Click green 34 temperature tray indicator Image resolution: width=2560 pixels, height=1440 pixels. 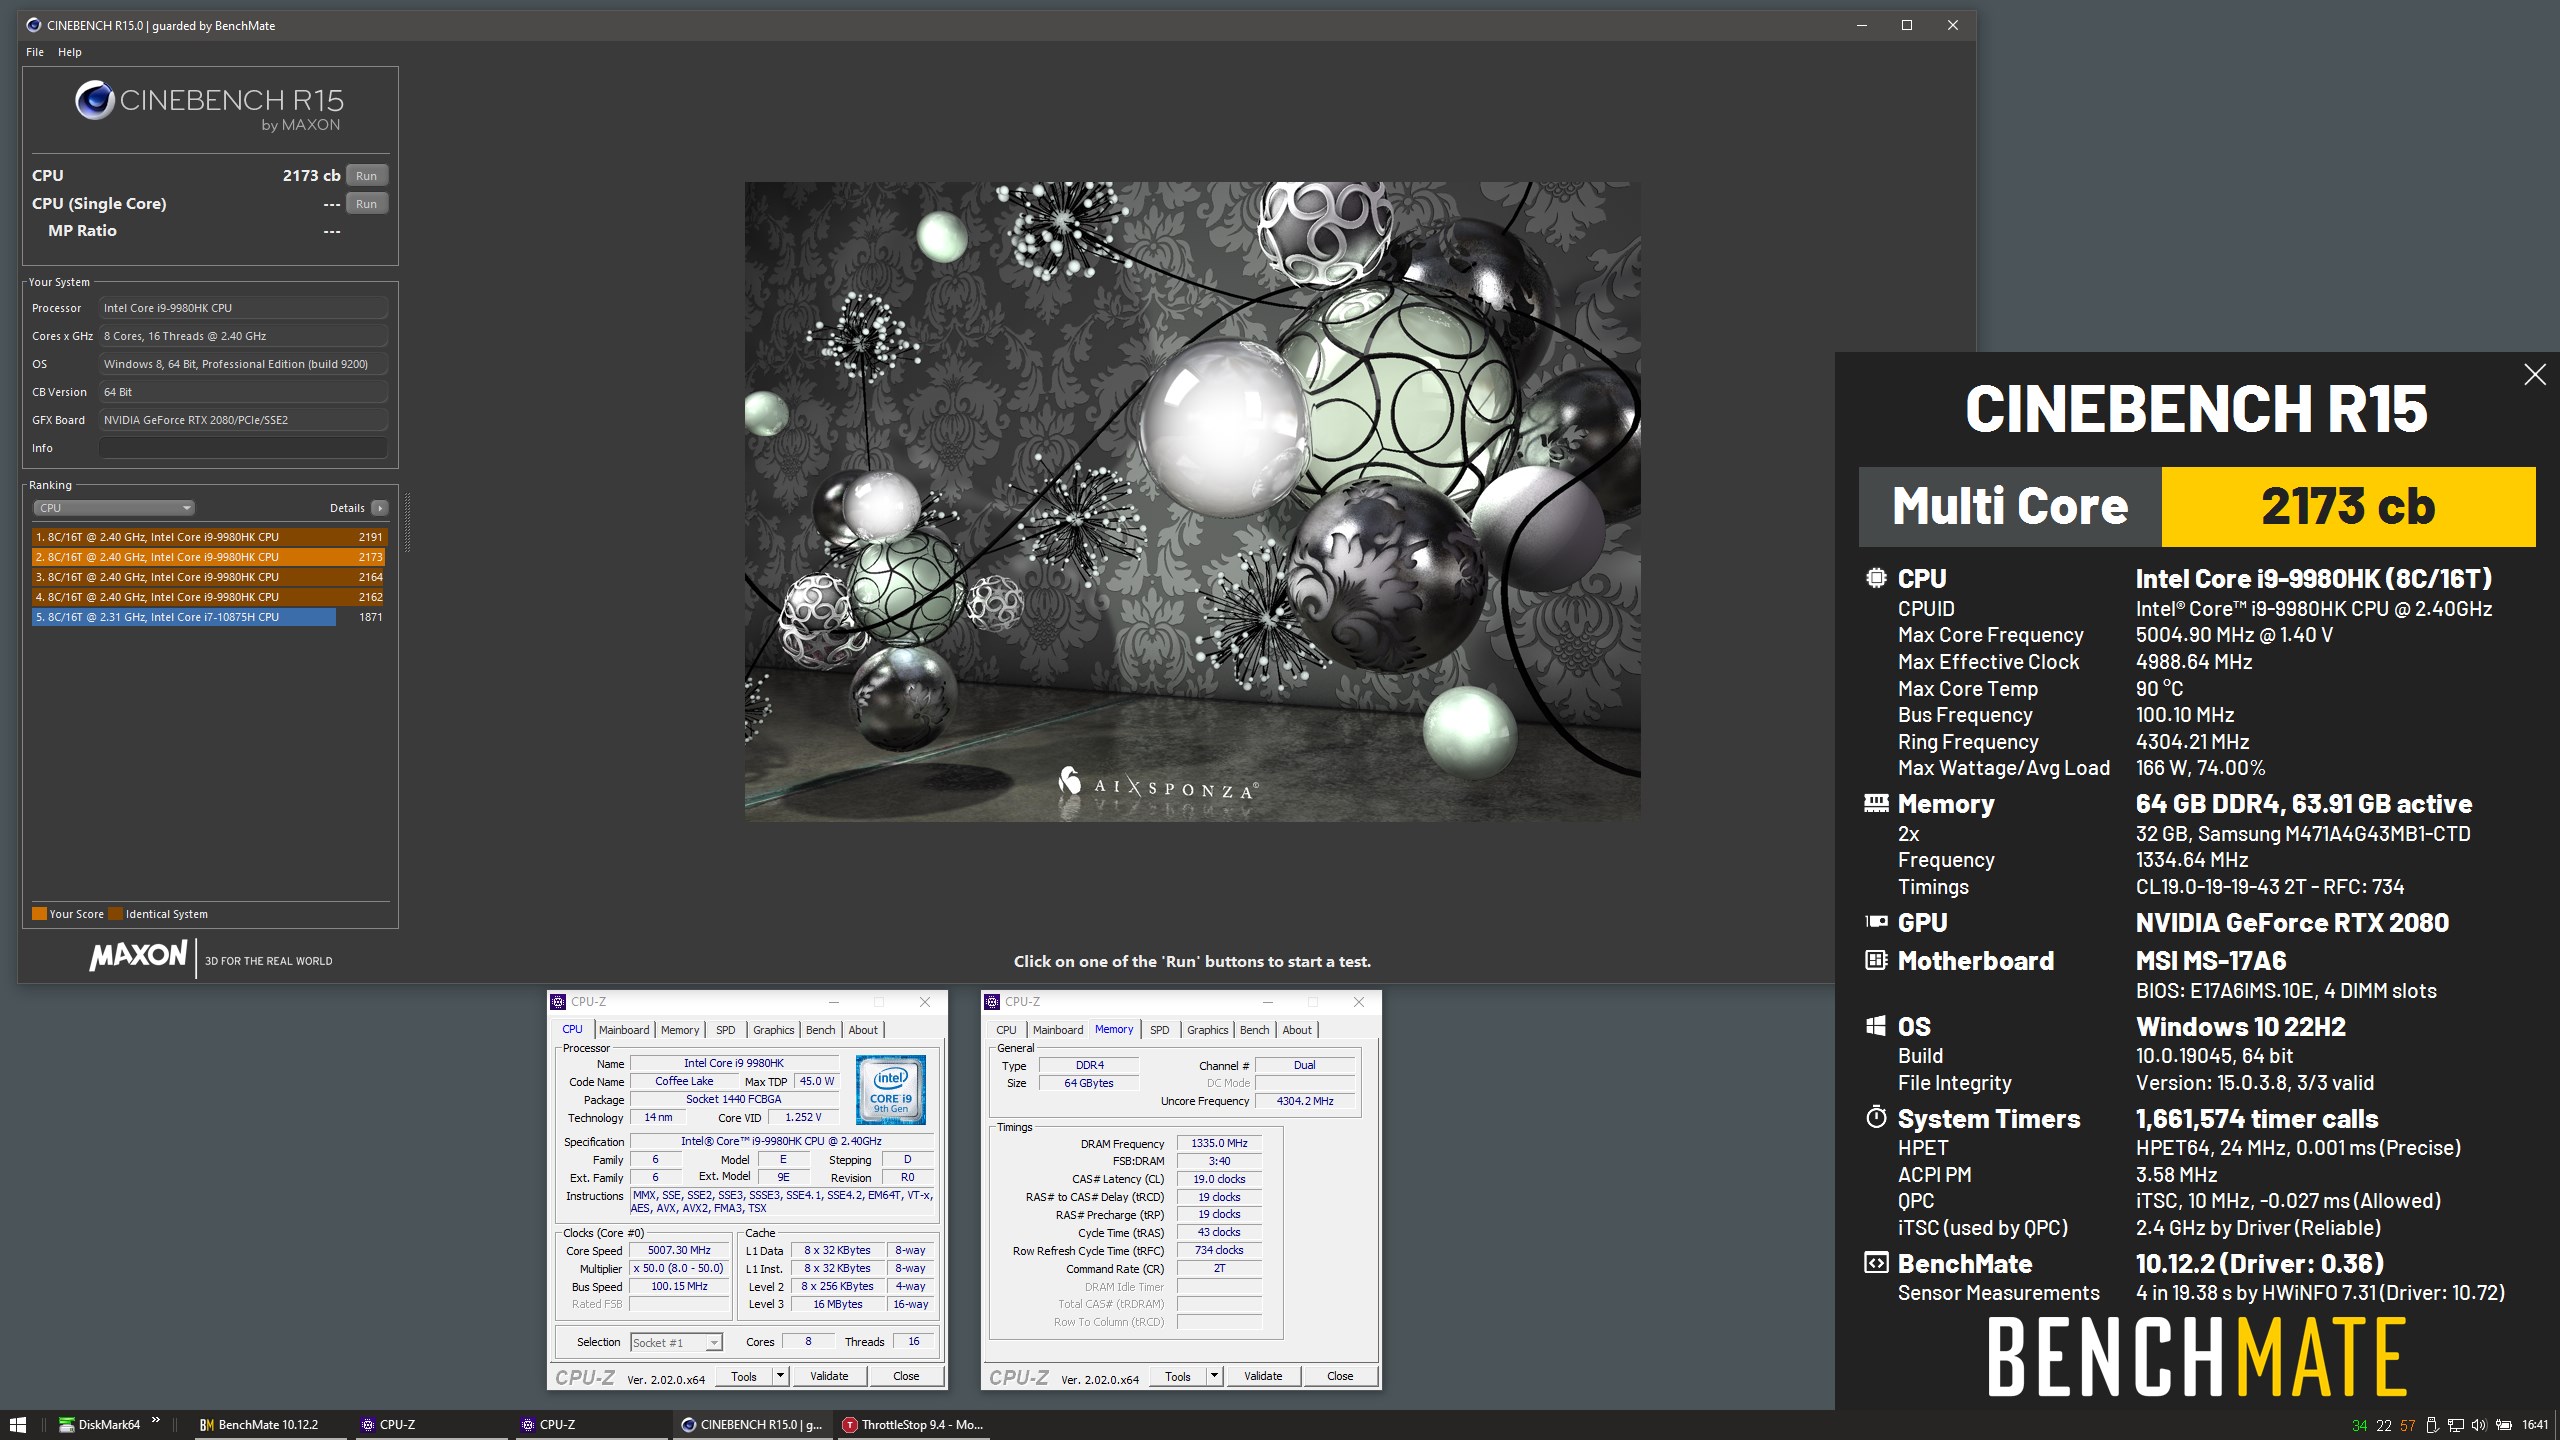(2359, 1426)
